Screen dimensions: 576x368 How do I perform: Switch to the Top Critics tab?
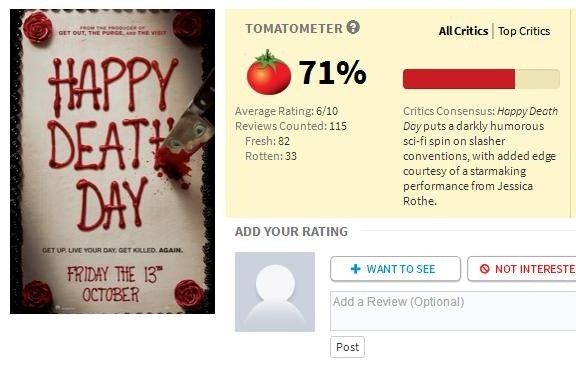pyautogui.click(x=524, y=31)
